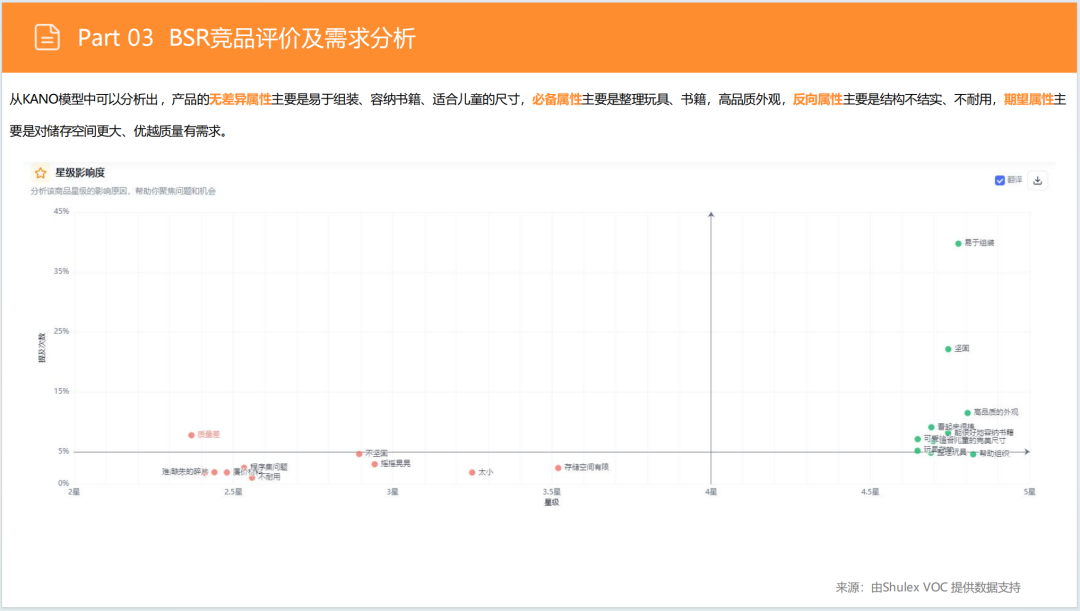Screen dimensions: 1080x611
Task: Click the red 质量差 data point
Action: pos(191,435)
